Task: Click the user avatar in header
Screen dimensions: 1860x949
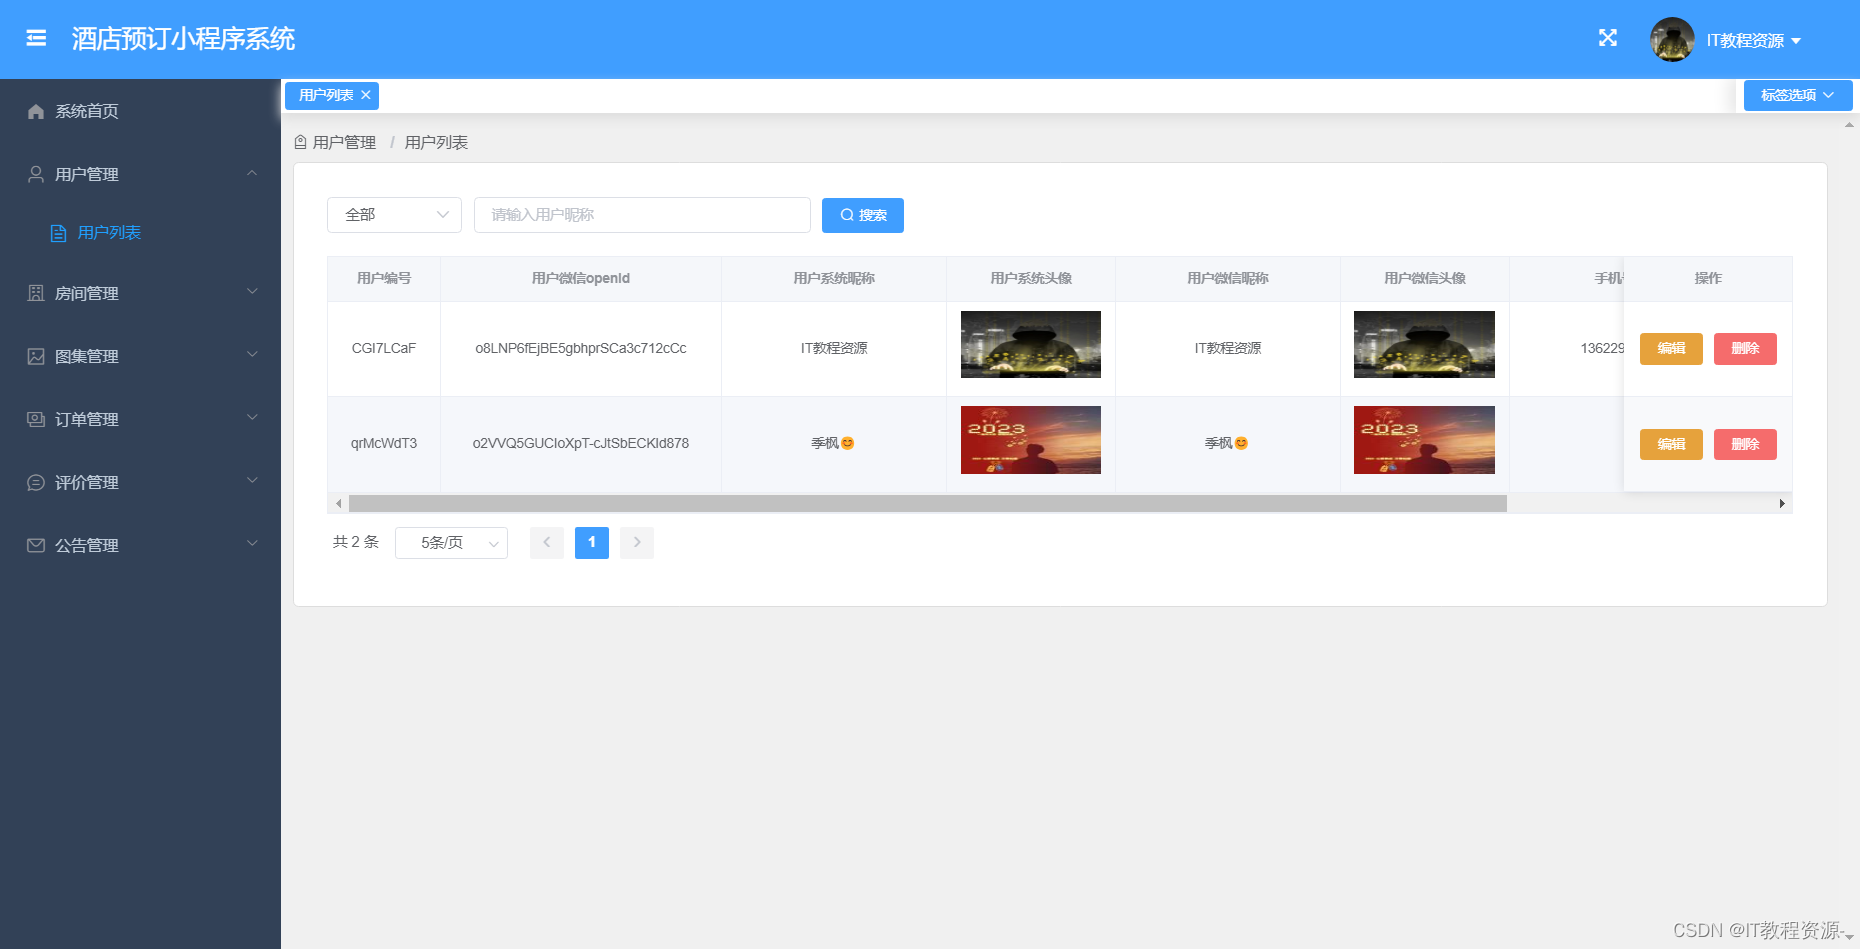Action: pyautogui.click(x=1672, y=40)
